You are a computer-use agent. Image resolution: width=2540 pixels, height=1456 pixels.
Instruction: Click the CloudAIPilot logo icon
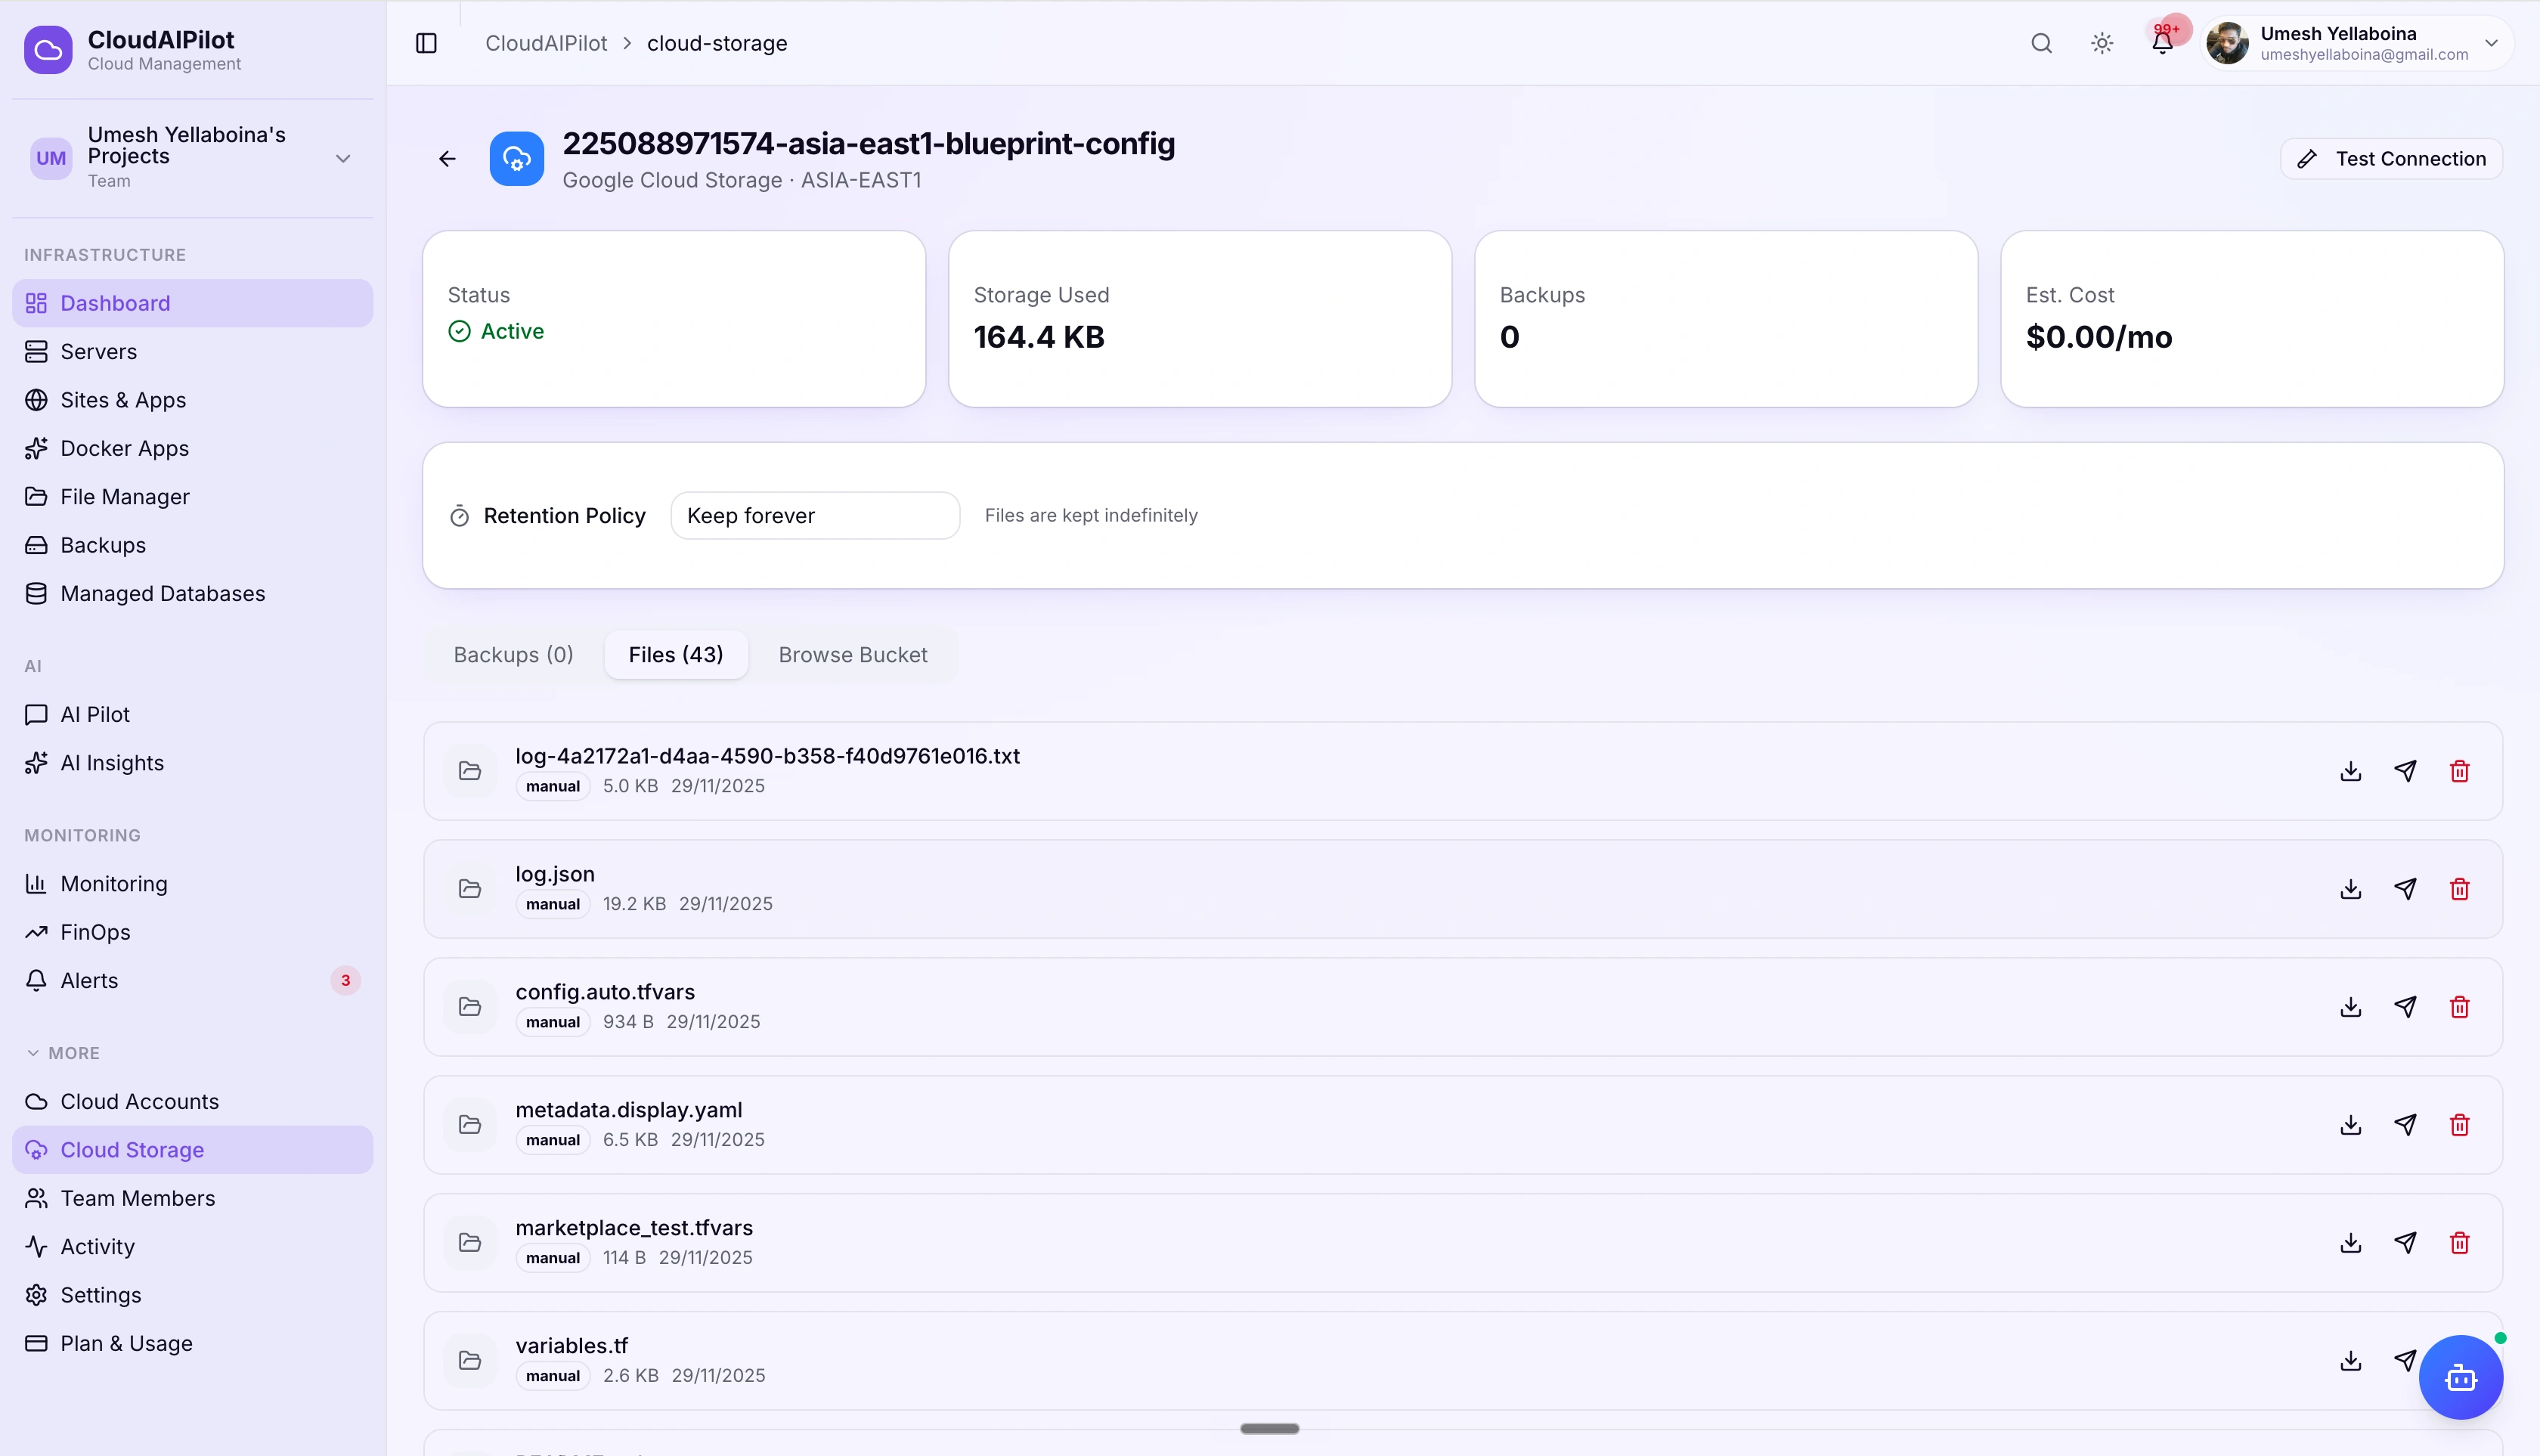[48, 50]
